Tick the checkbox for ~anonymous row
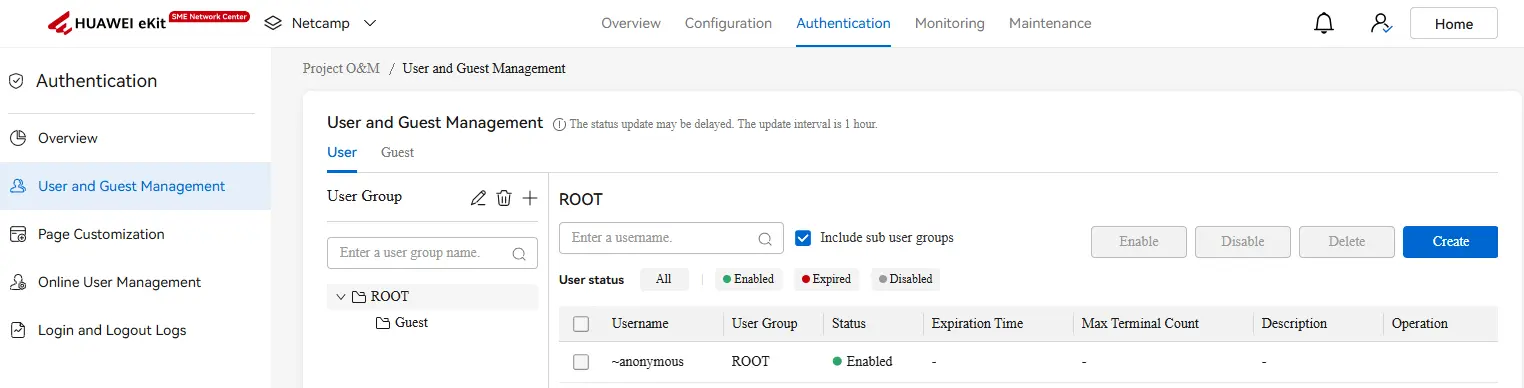This screenshot has height=388, width=1524. (x=581, y=362)
